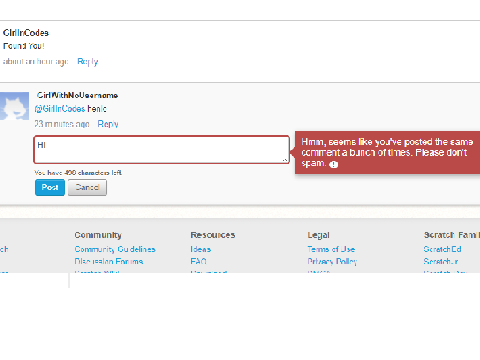
Task: Reply to the 23 minutes ago comment
Action: 108,124
